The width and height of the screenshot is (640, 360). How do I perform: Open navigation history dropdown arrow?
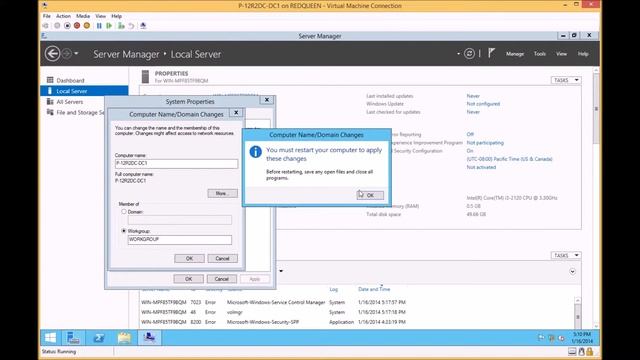(x=76, y=53)
